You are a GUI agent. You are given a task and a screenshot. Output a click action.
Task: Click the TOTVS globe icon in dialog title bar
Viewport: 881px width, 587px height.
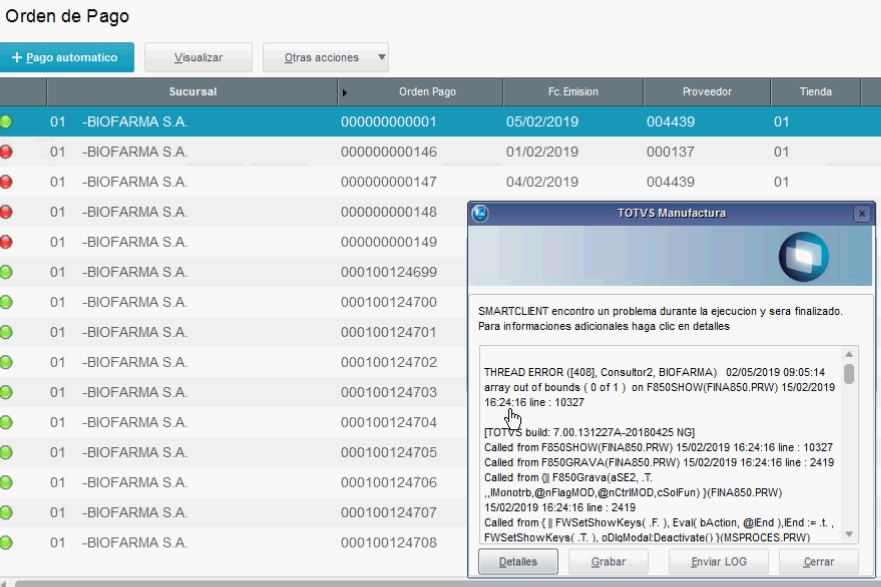point(480,213)
